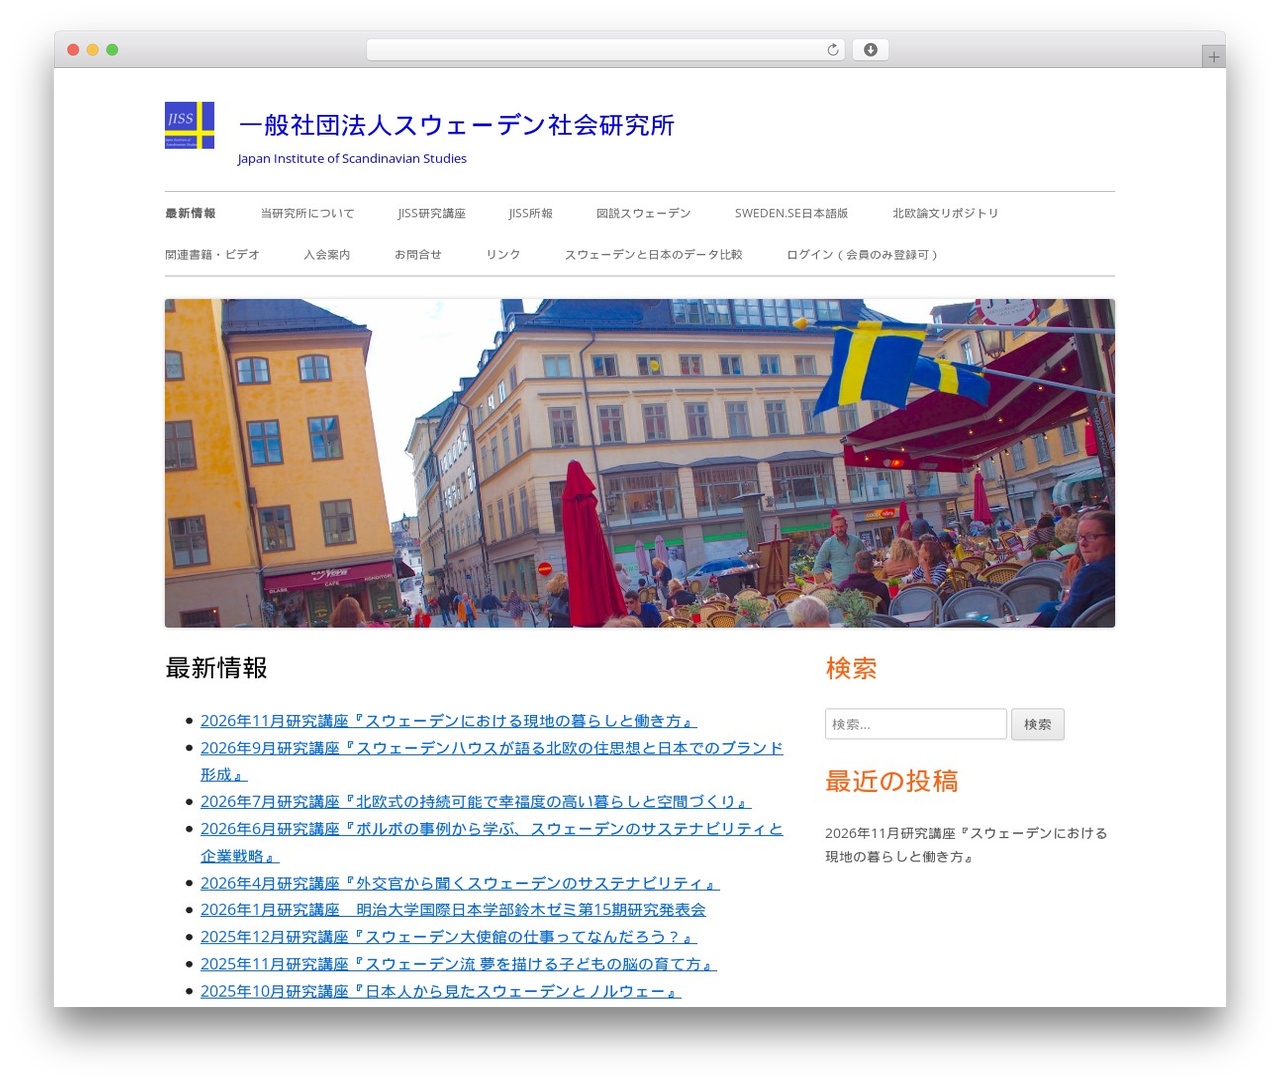Open the 2026年11月研究講座 link in the main list
This screenshot has width=1280, height=1084.
point(448,721)
